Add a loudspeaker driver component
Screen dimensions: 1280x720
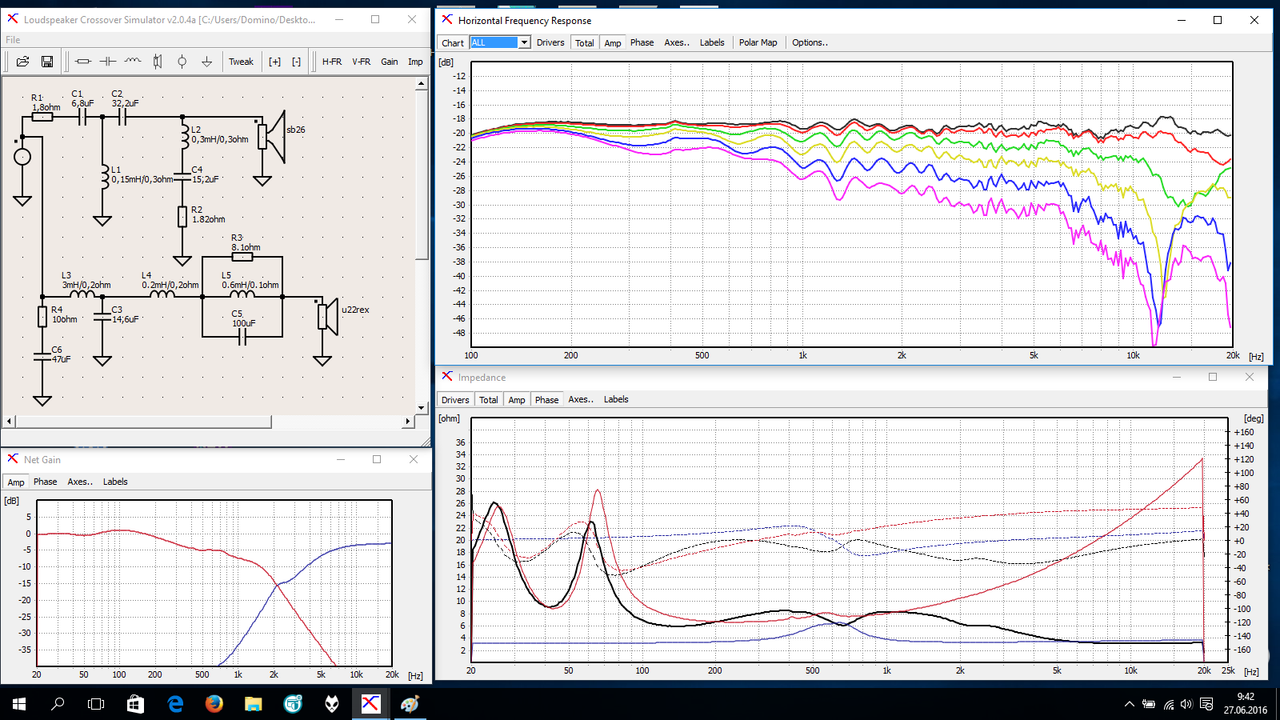157,61
